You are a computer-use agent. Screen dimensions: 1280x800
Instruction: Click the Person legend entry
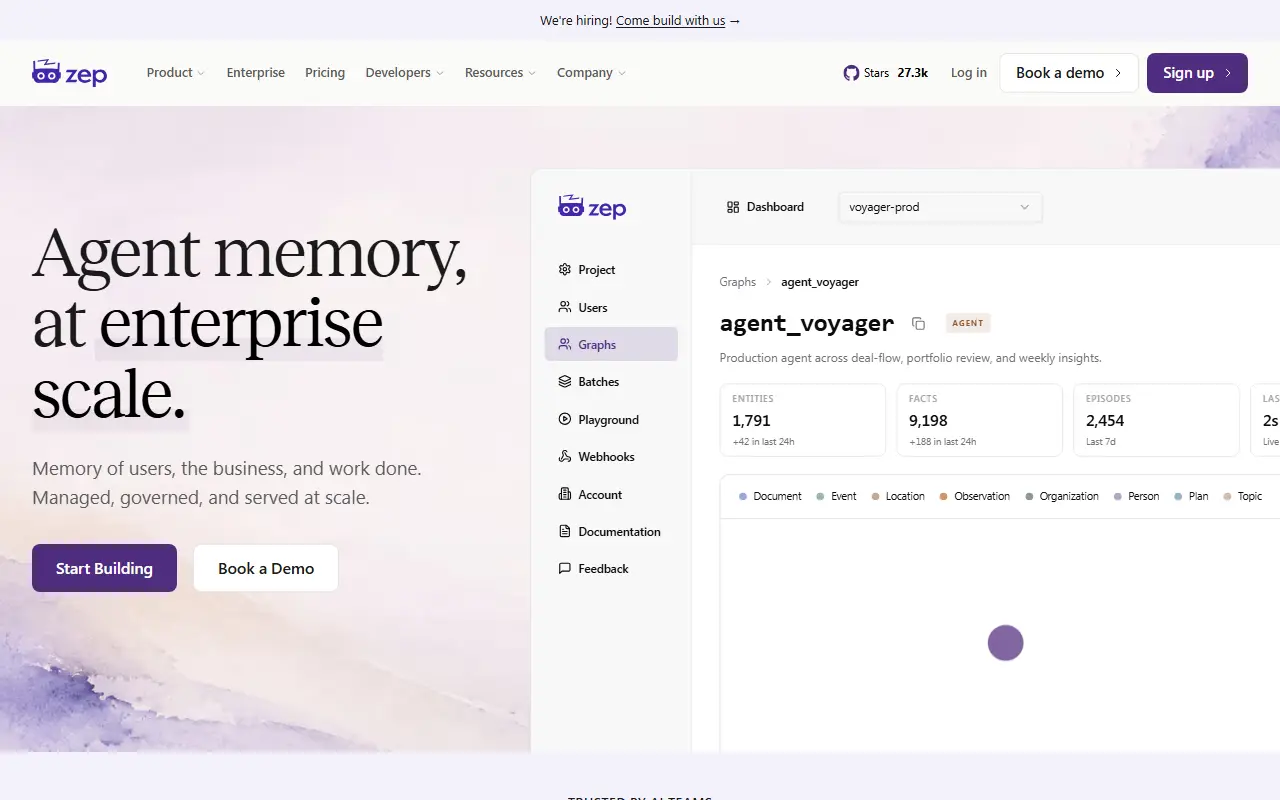click(x=1136, y=496)
